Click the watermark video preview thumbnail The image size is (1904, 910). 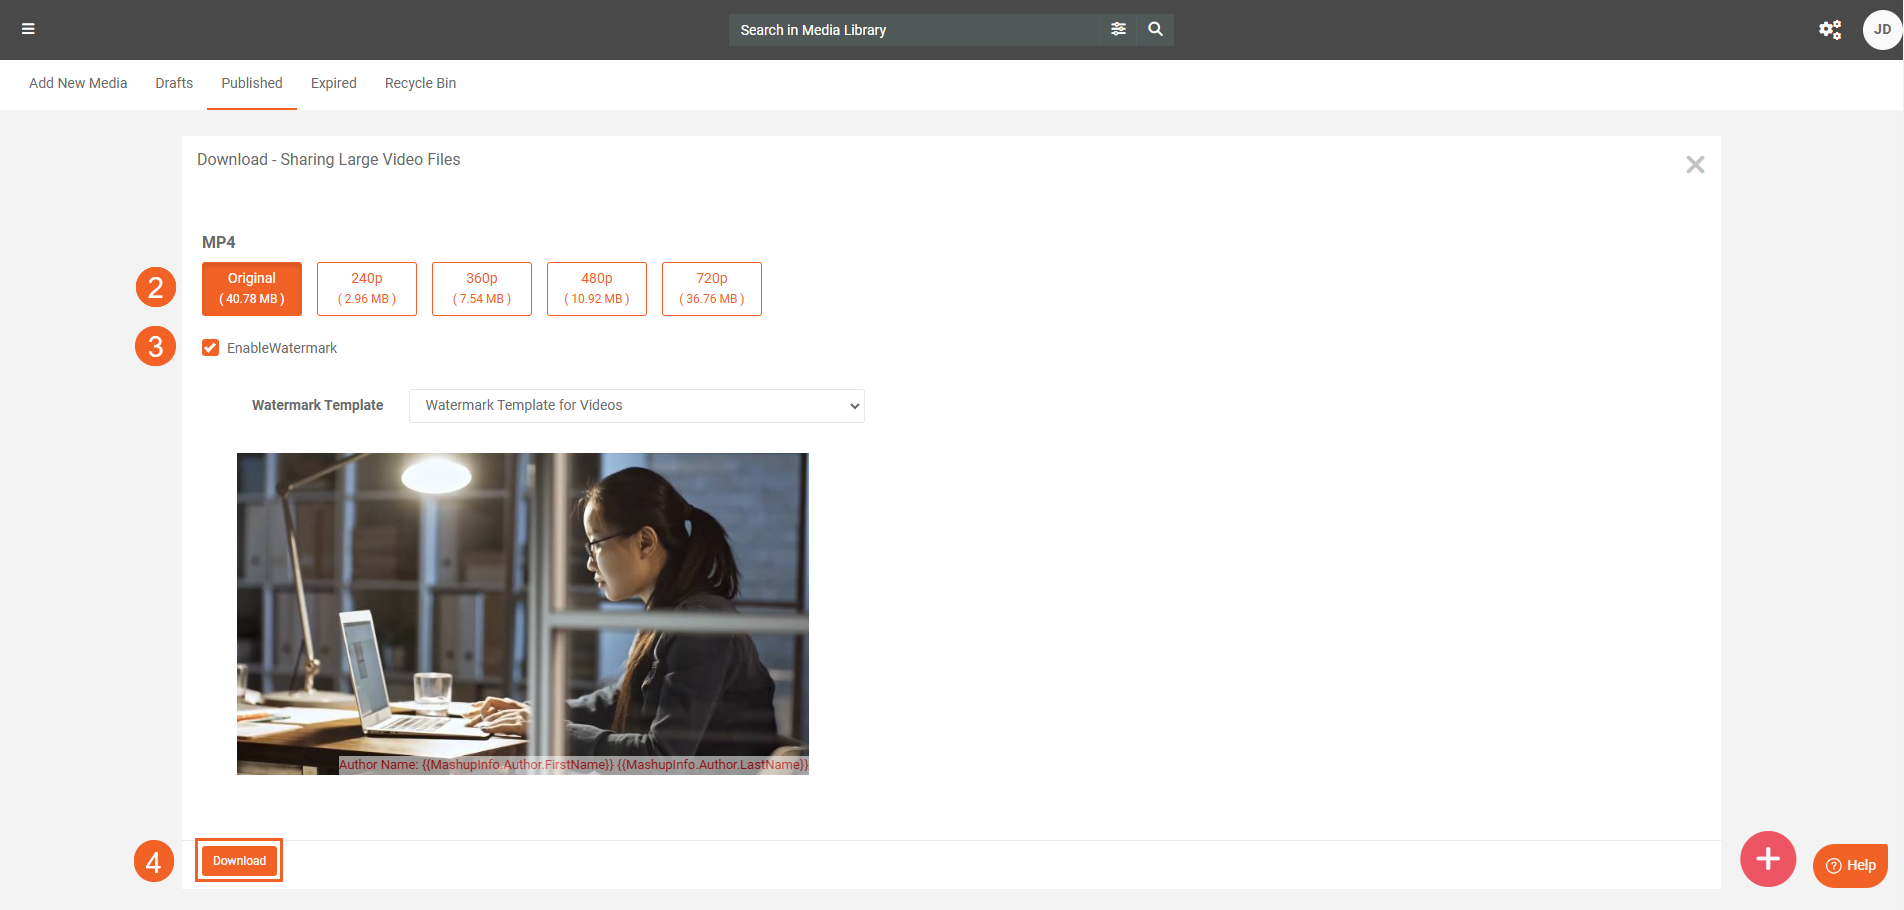point(522,613)
